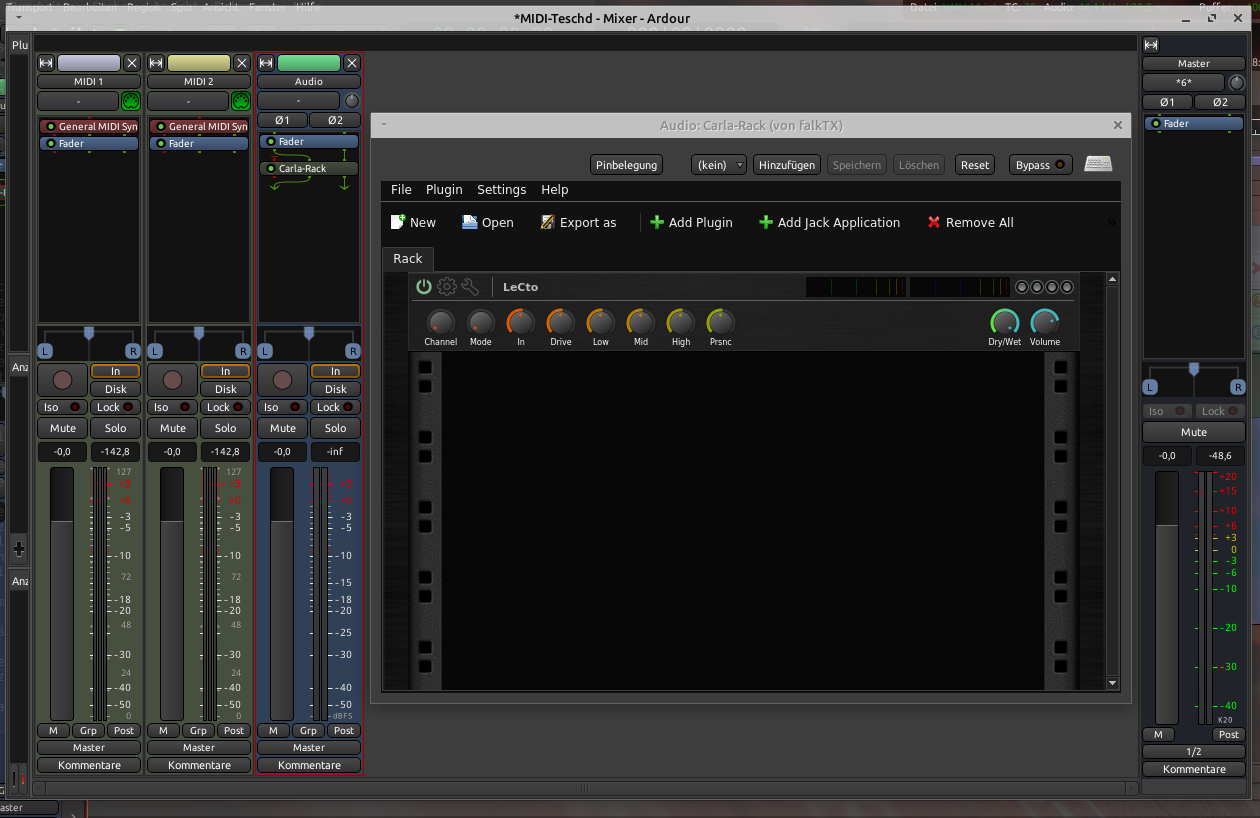Click the Audio strip name button

309,82
